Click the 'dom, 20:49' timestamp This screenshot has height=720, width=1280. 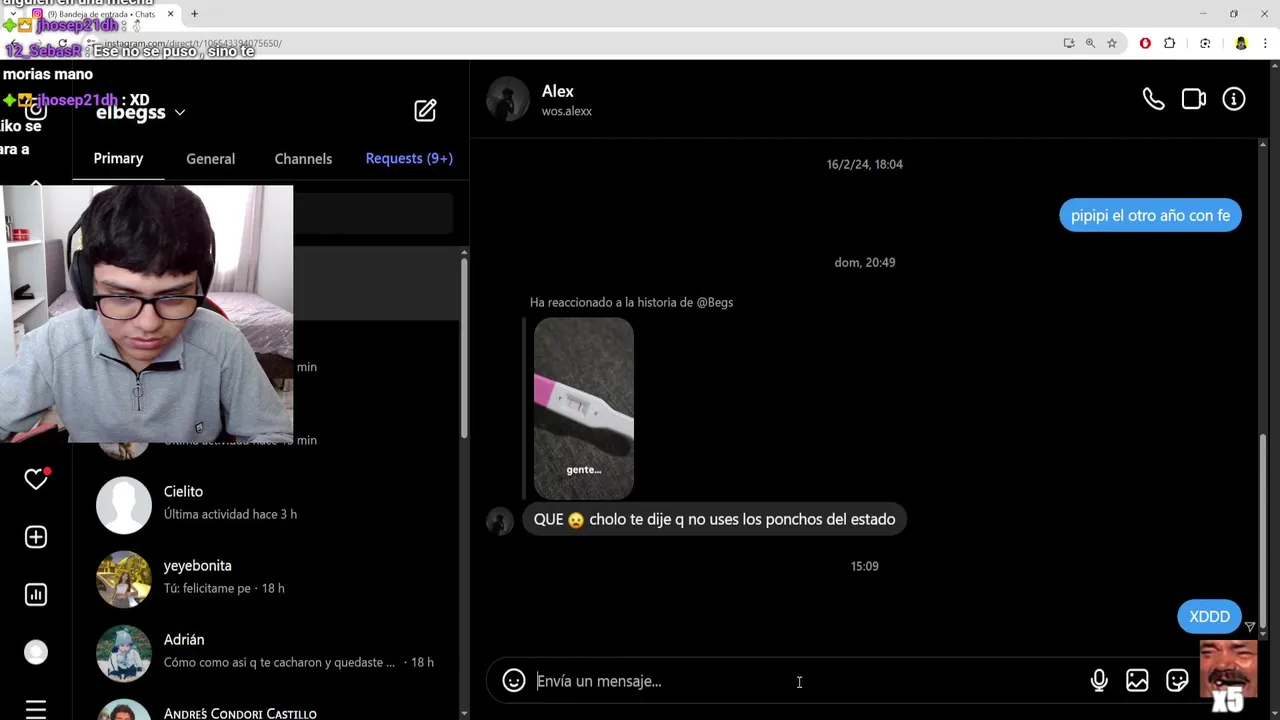[x=865, y=262]
